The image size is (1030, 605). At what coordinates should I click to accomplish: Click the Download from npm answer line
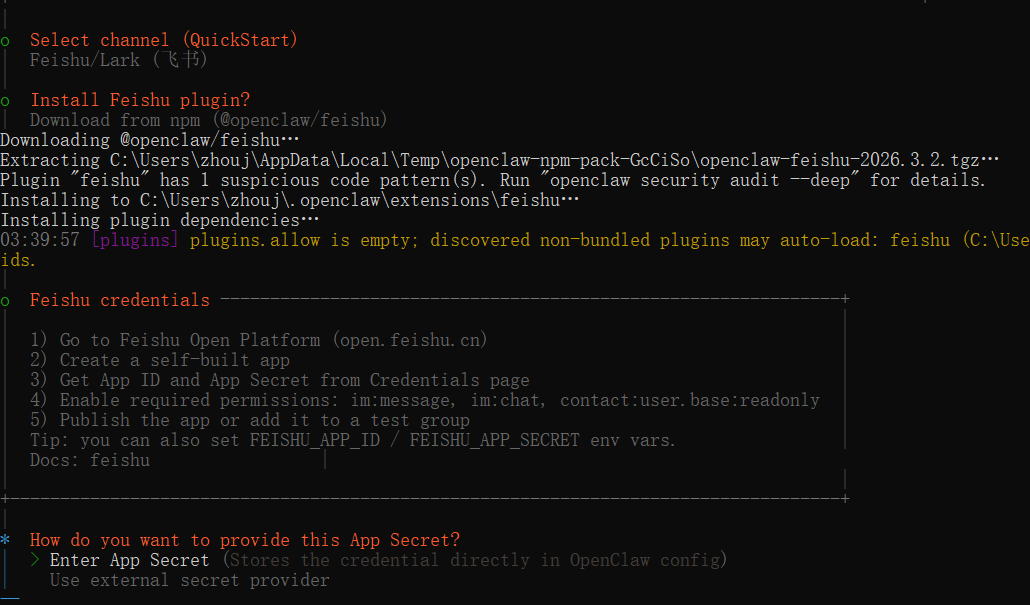tap(208, 120)
